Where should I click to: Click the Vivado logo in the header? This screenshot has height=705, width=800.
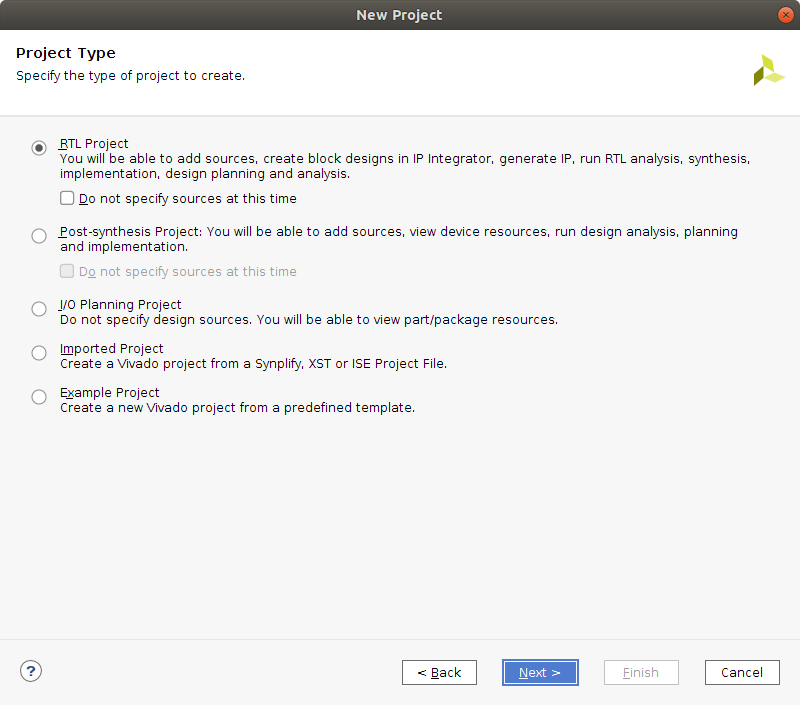[x=768, y=70]
